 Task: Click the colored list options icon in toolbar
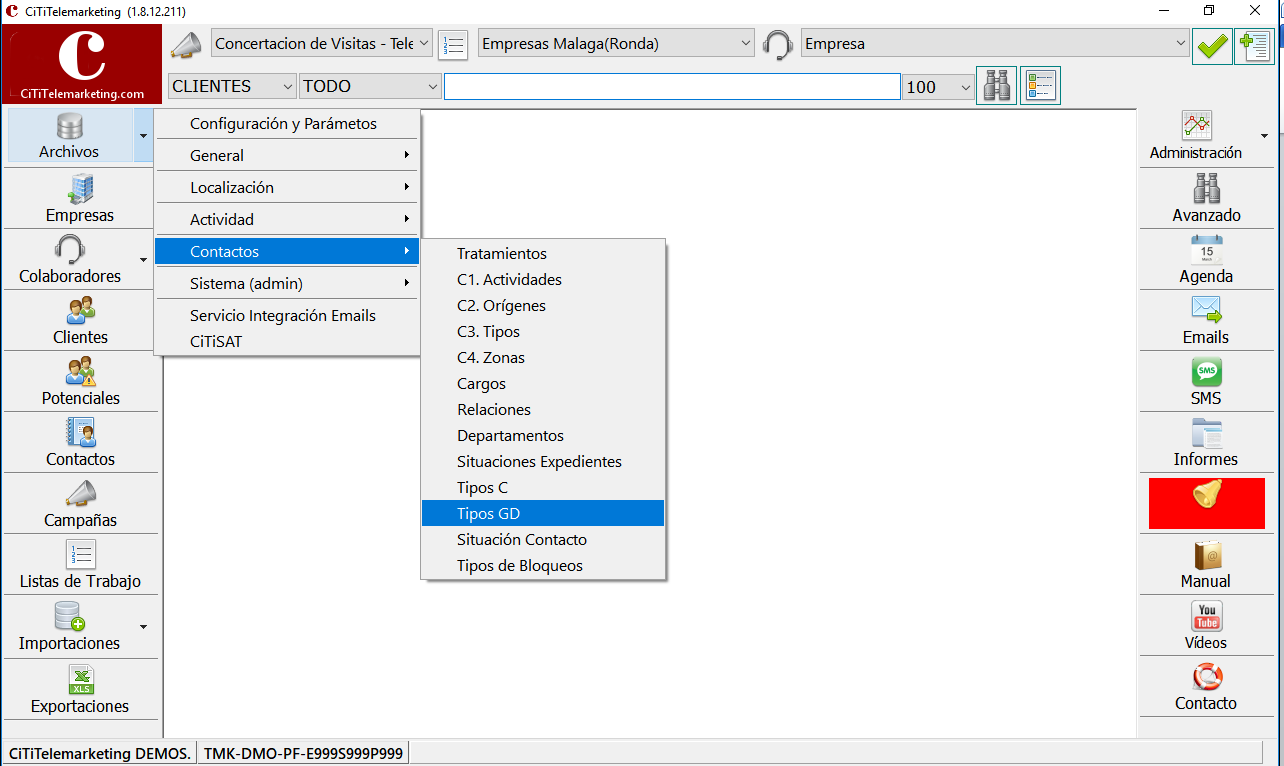[1040, 87]
